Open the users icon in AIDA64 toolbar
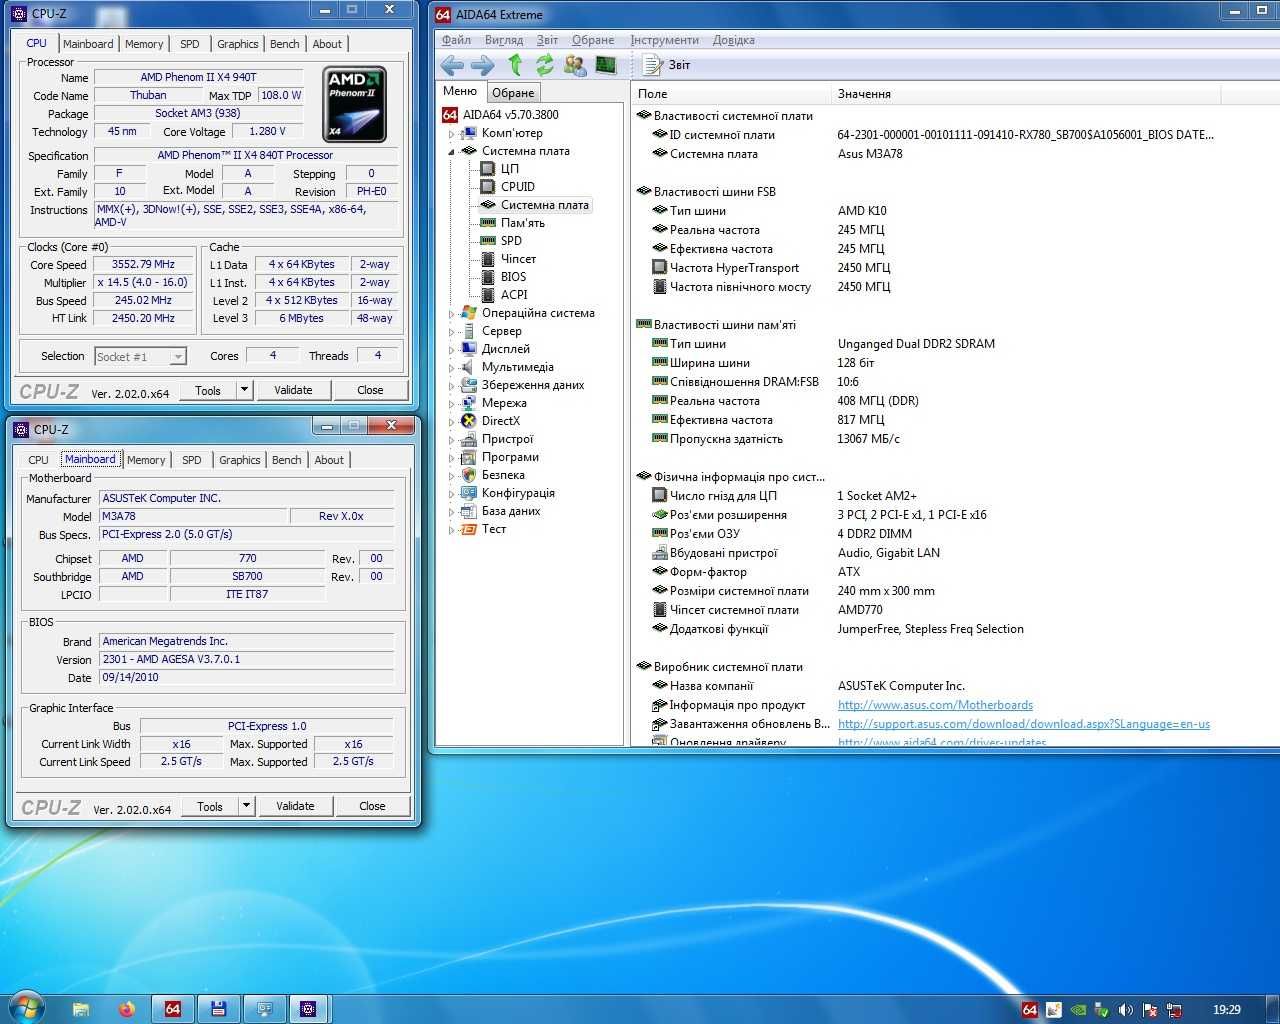 [x=575, y=65]
